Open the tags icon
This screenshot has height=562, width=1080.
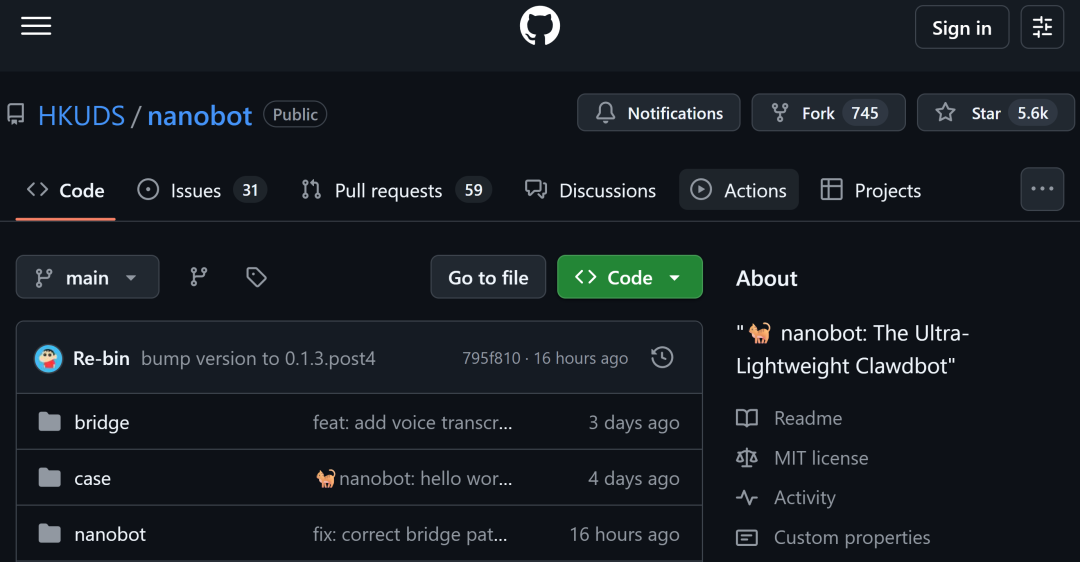click(256, 277)
